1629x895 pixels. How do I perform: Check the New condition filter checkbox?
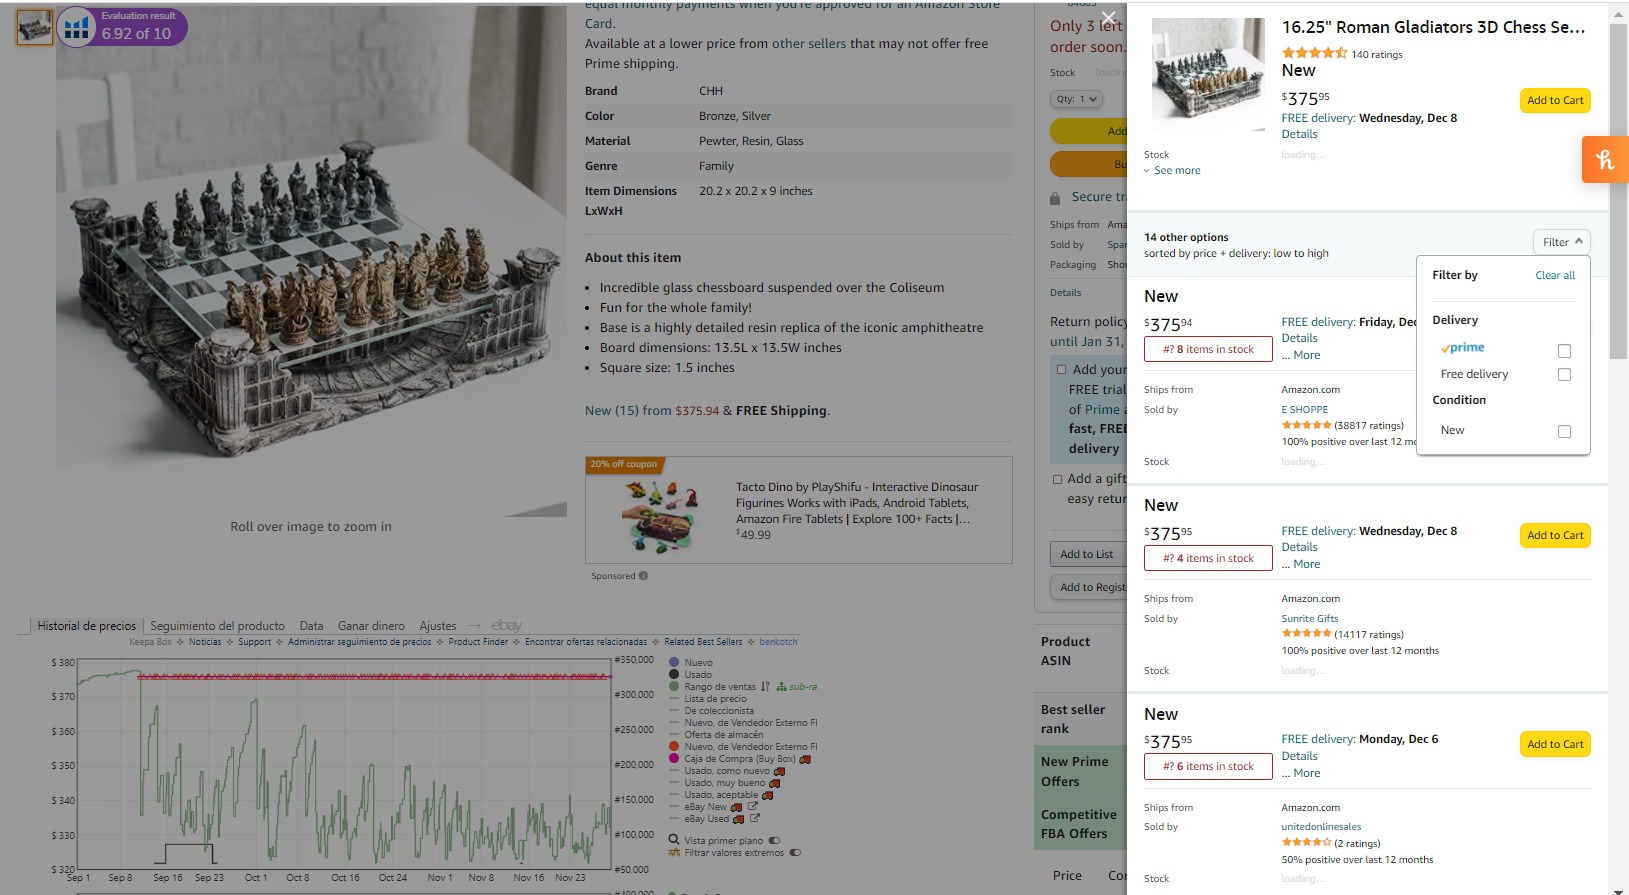[x=1564, y=432]
